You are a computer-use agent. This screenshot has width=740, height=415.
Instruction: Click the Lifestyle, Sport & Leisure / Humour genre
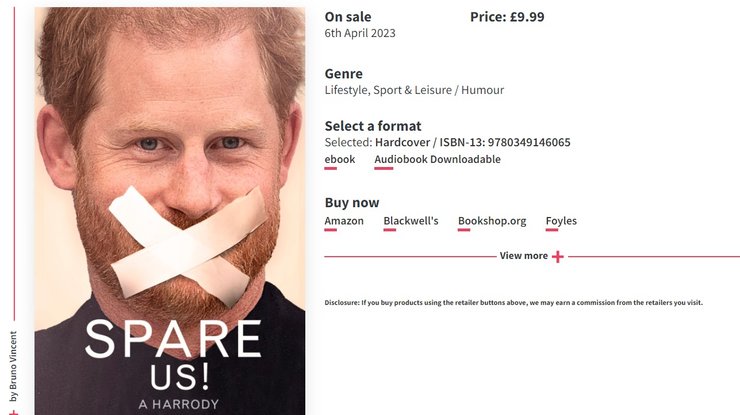coord(414,90)
